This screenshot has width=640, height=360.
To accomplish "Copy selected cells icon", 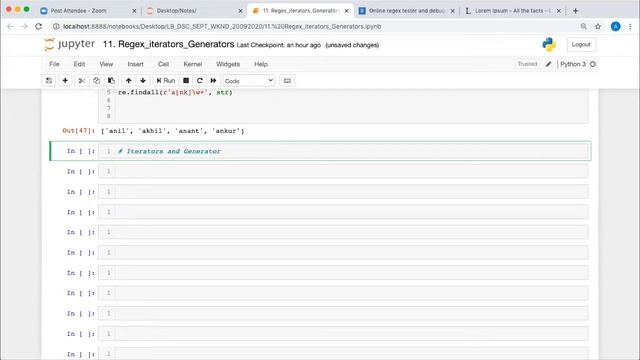I will [x=96, y=81].
